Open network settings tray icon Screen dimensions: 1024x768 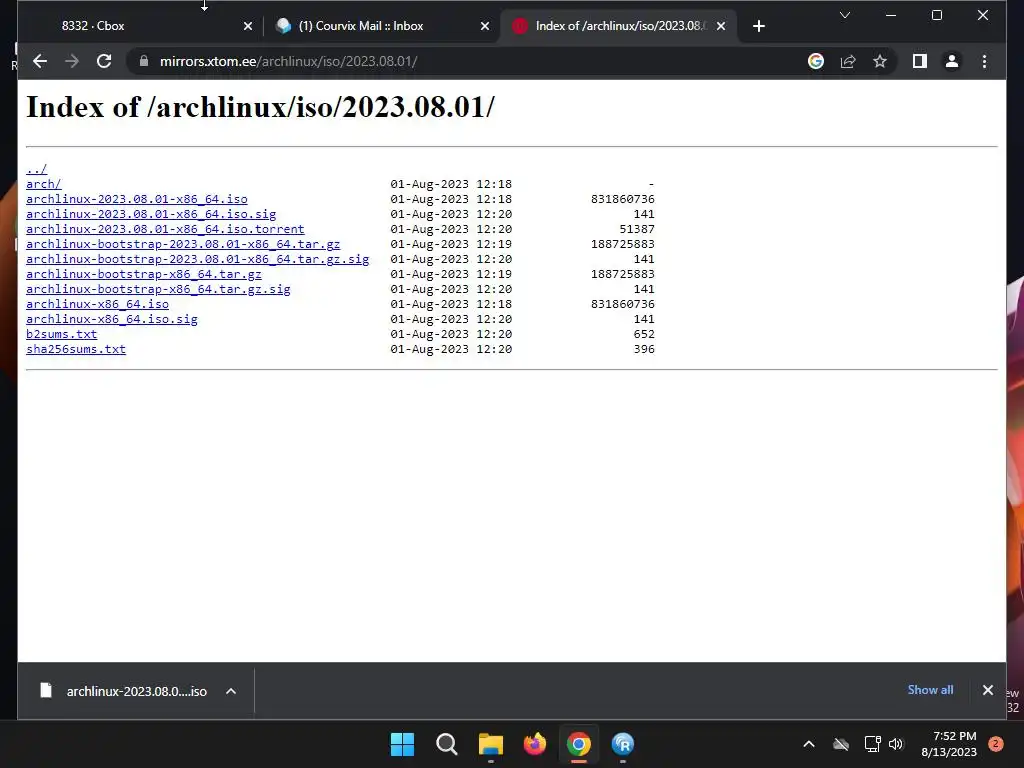point(872,744)
